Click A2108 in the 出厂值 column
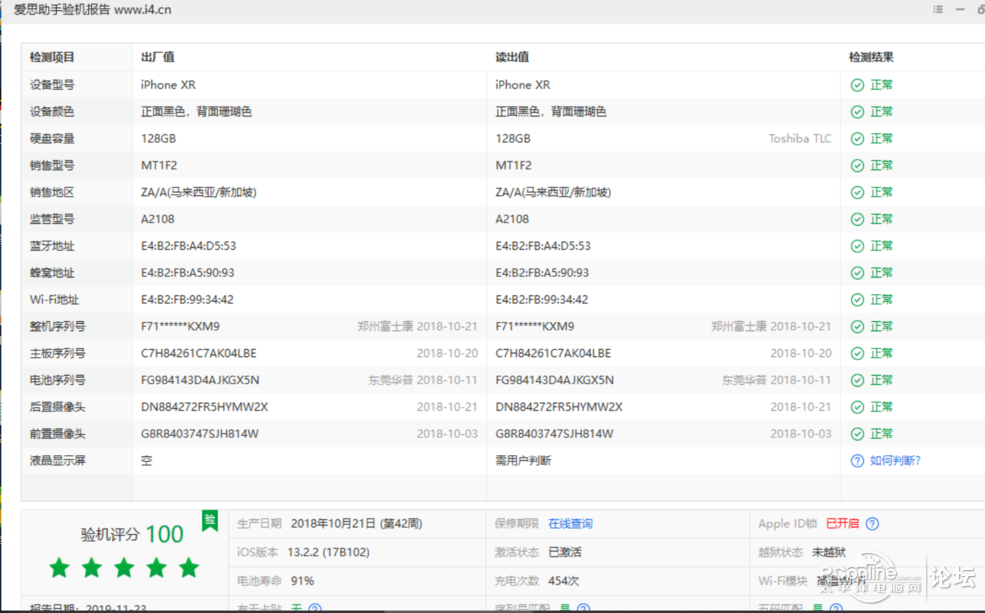Screen dimensions: 985x613 pos(158,219)
